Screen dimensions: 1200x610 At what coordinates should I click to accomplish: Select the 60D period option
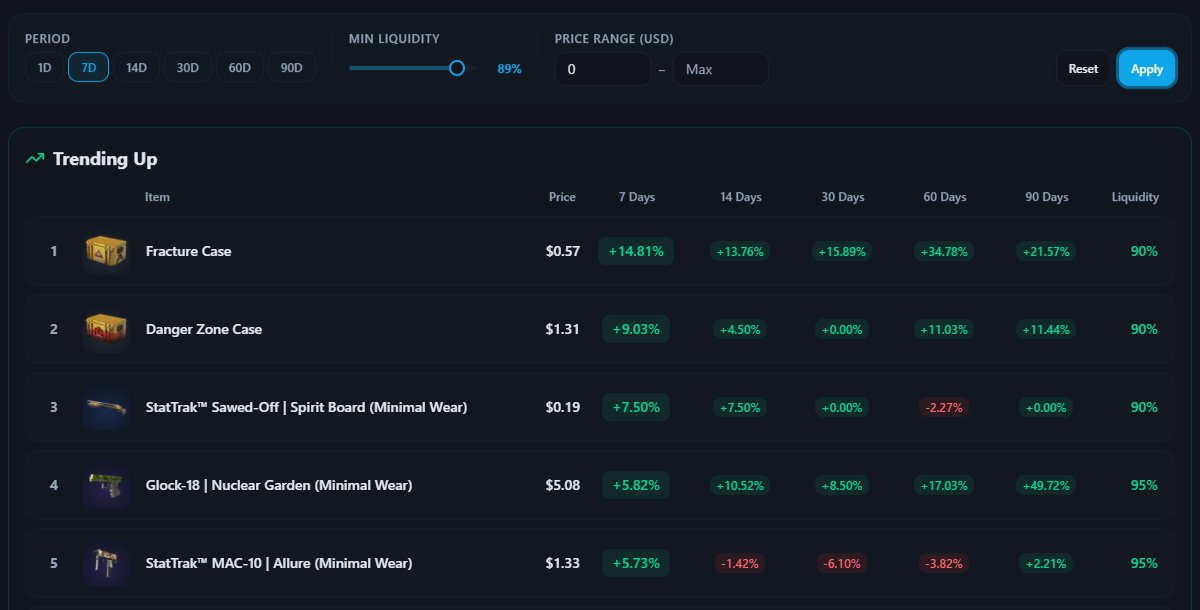point(239,67)
